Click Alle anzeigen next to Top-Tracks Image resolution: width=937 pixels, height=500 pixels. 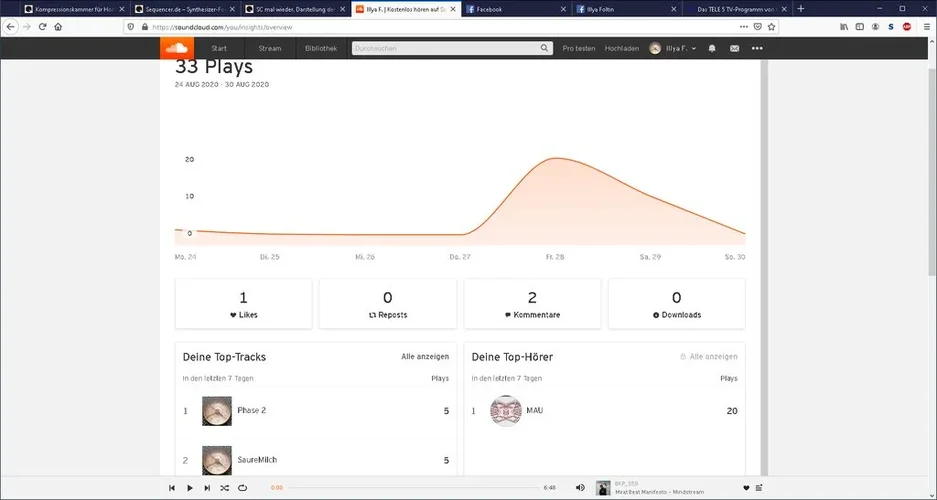425,357
